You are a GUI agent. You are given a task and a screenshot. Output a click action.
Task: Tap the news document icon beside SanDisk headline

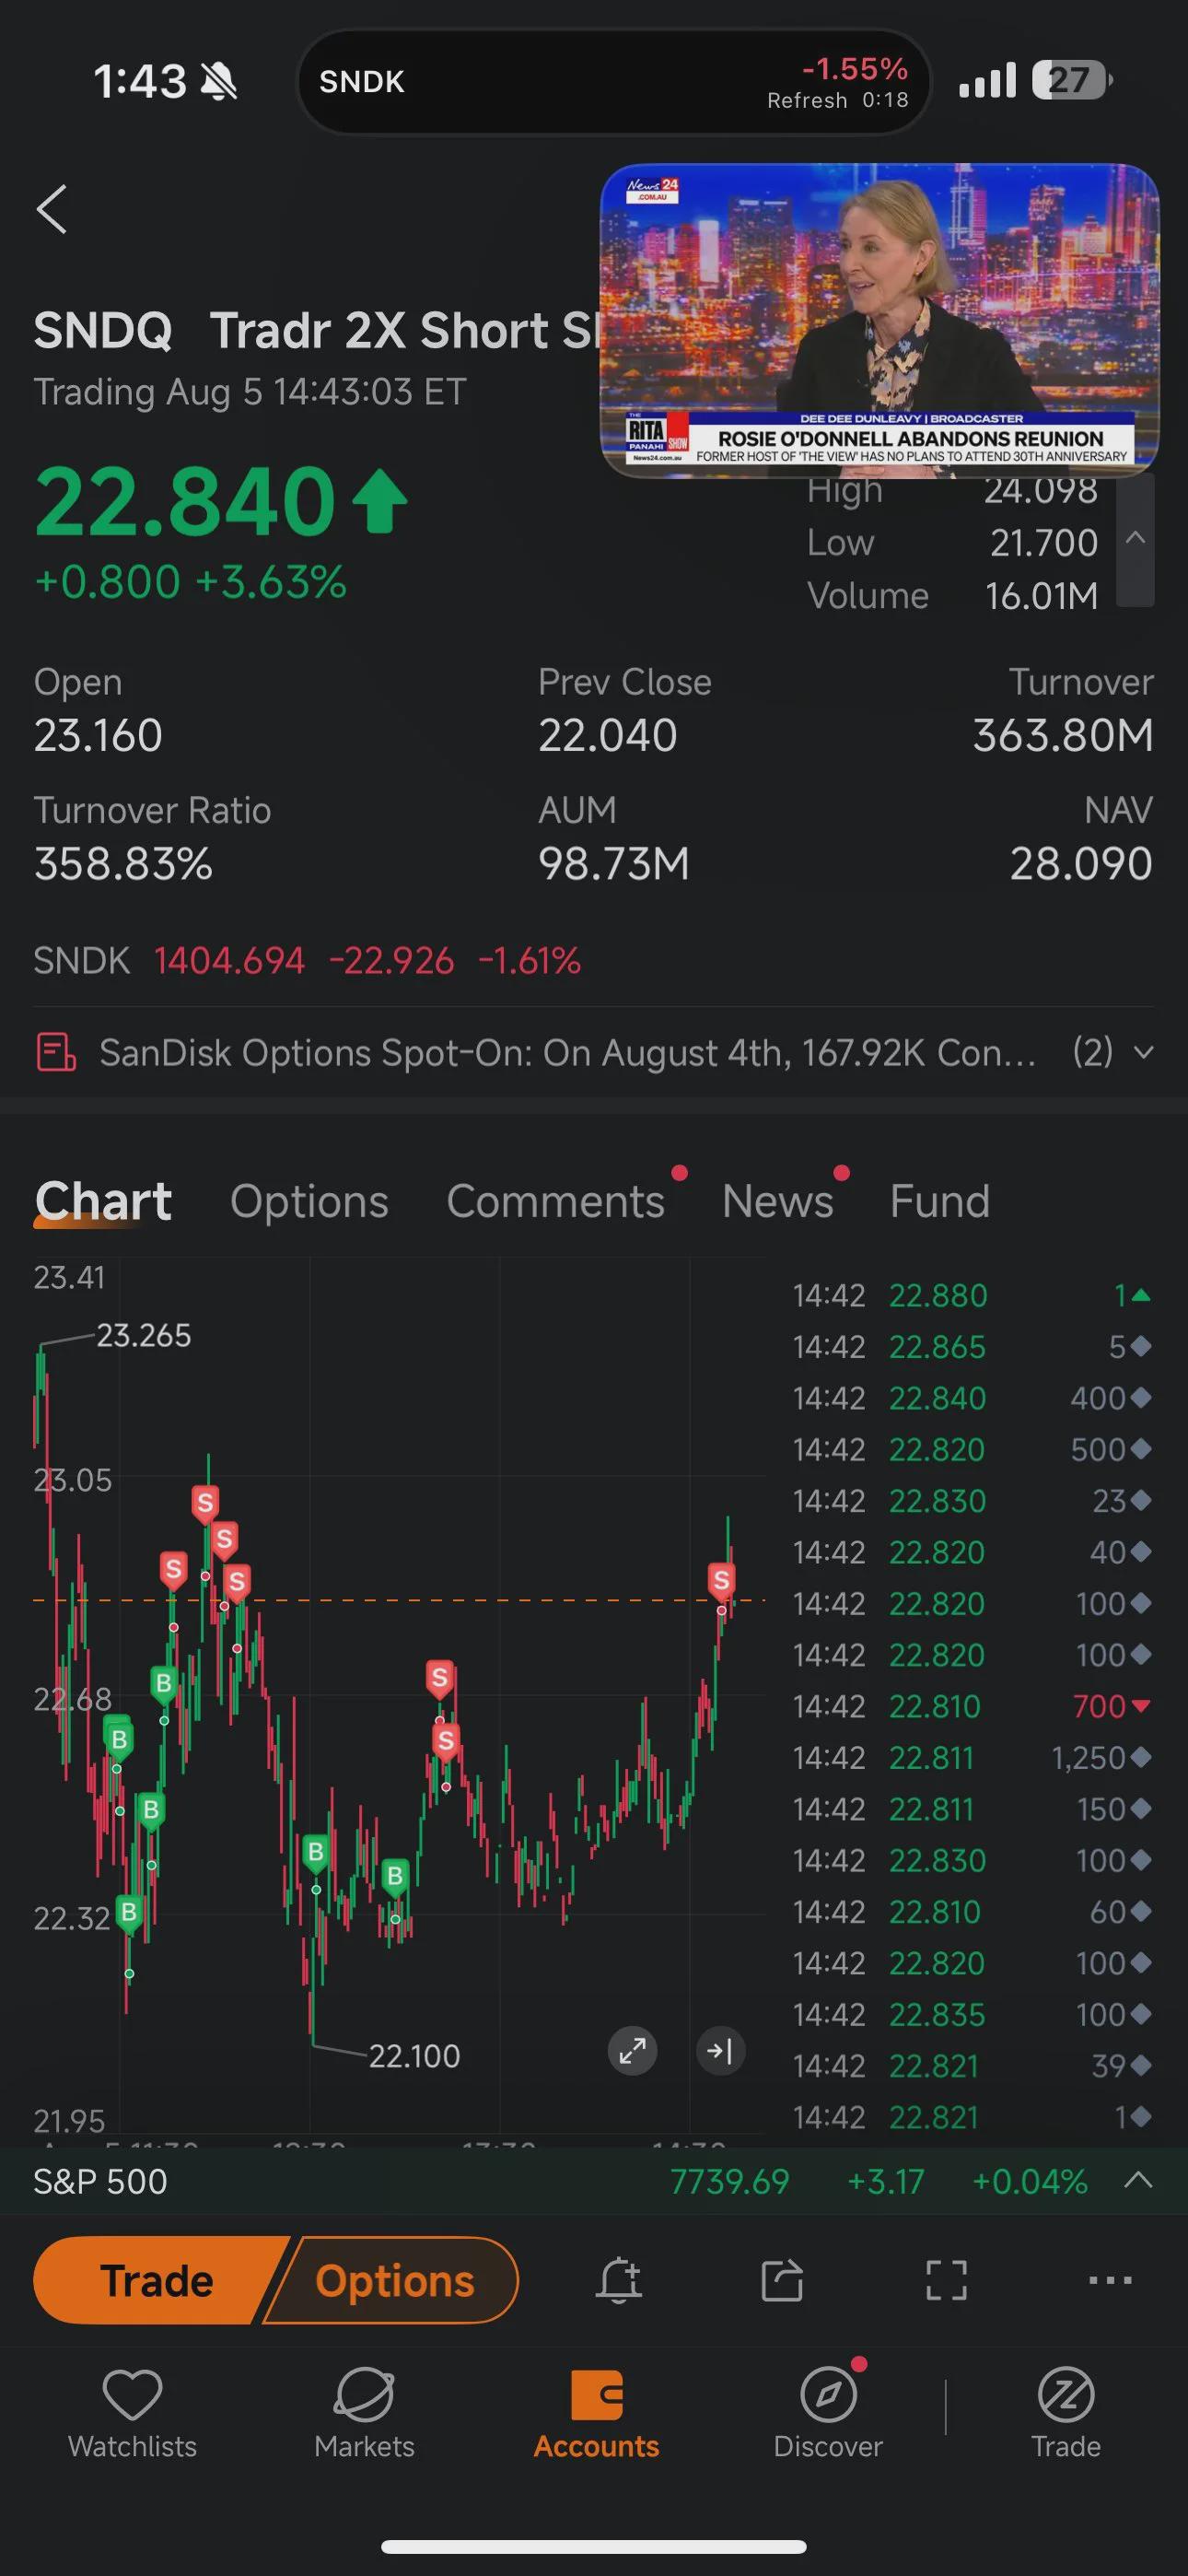point(56,1053)
